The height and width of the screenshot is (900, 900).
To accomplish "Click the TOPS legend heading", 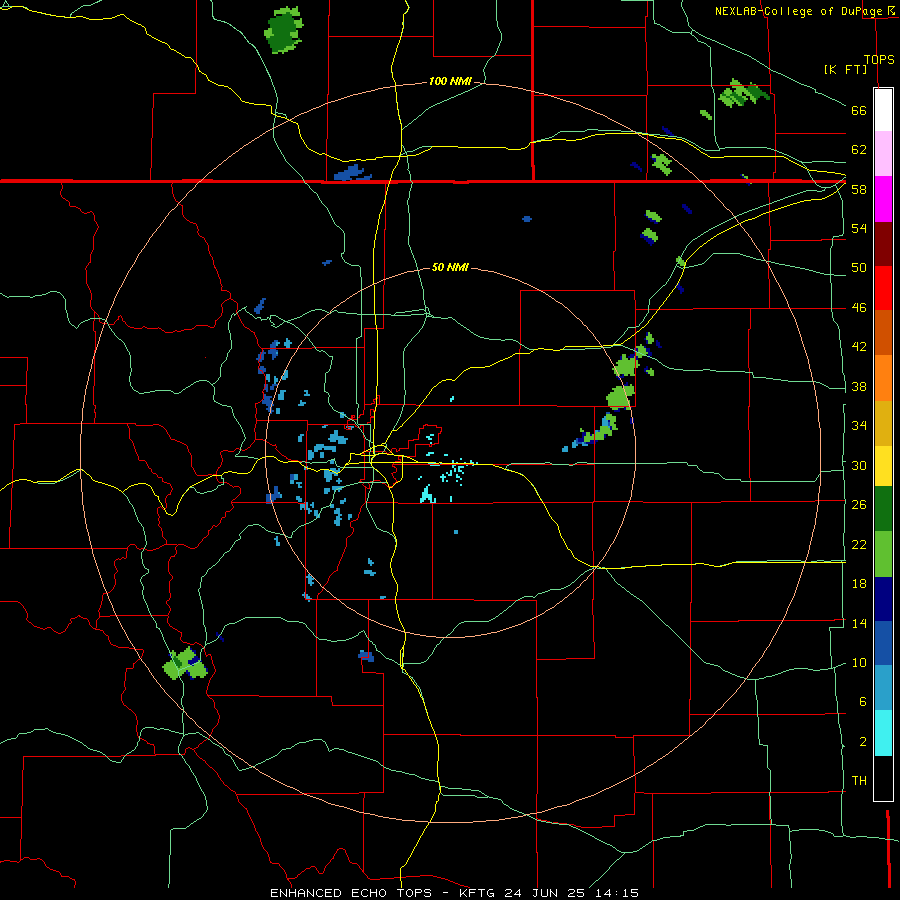I will coord(879,59).
